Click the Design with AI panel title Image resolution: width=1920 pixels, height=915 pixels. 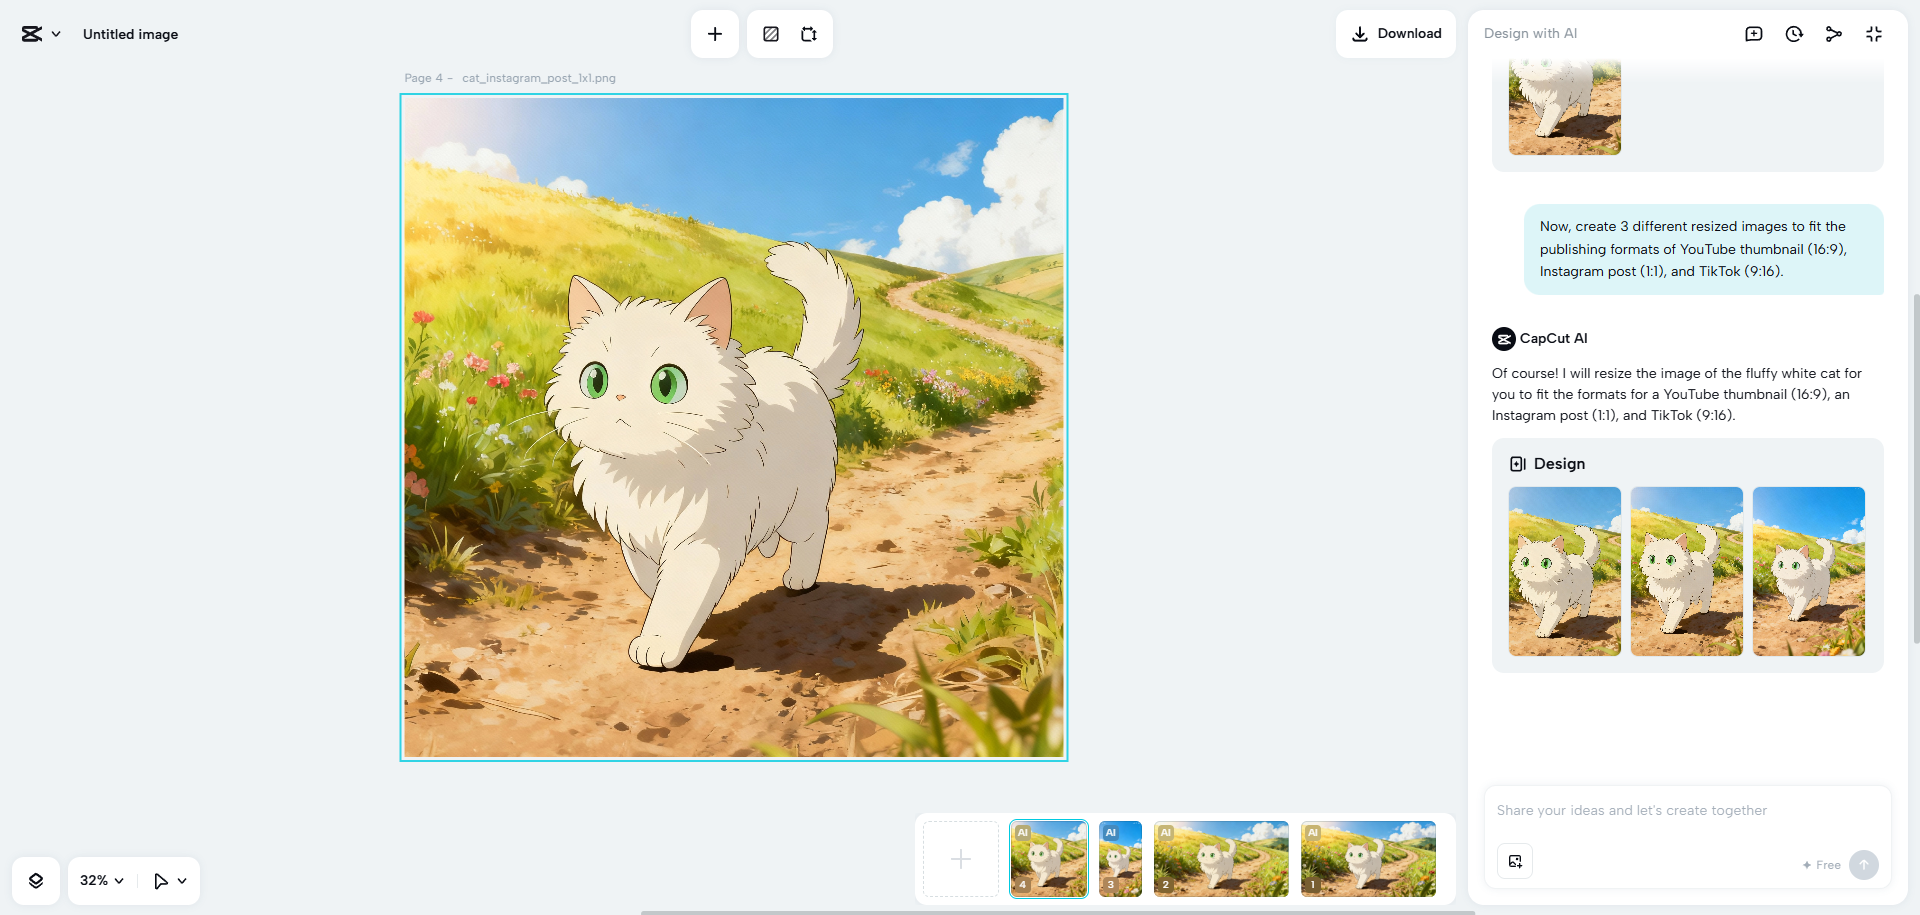[1531, 34]
